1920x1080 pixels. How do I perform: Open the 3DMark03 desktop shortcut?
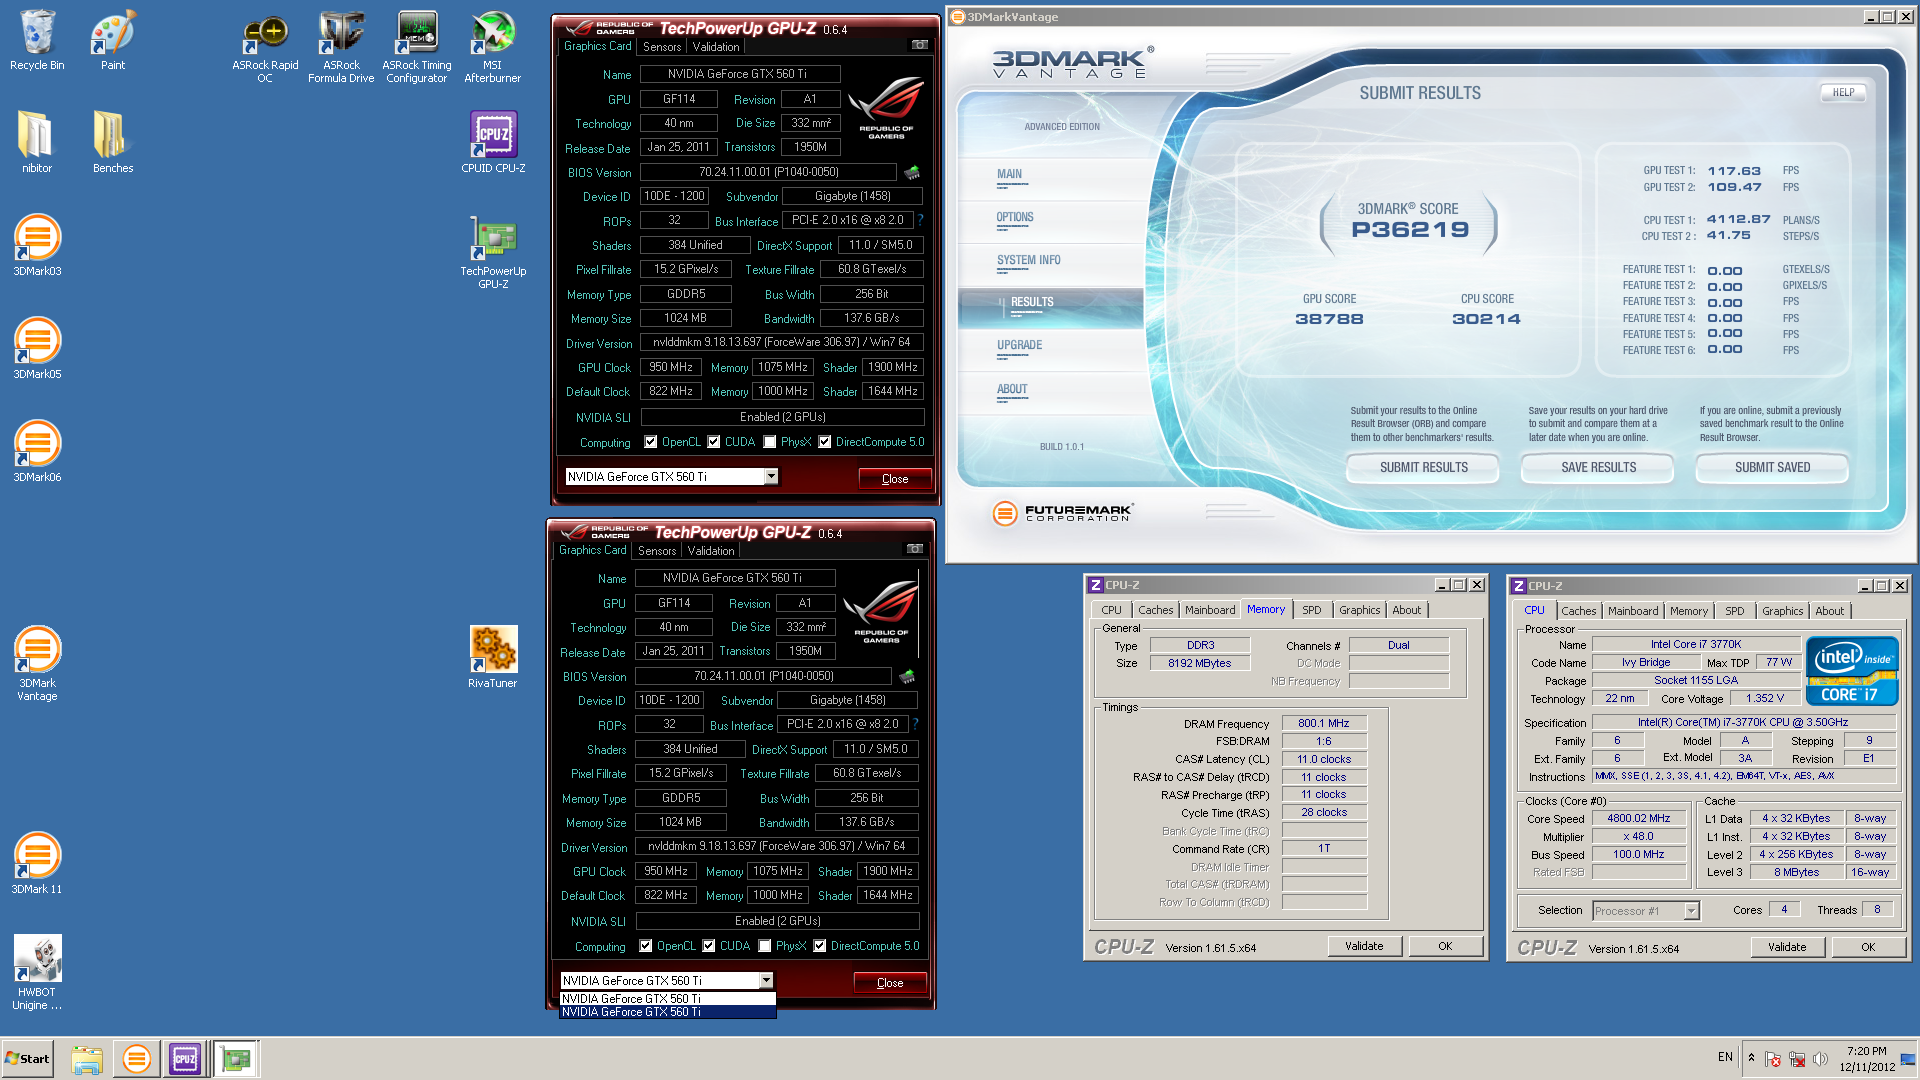coord(37,245)
